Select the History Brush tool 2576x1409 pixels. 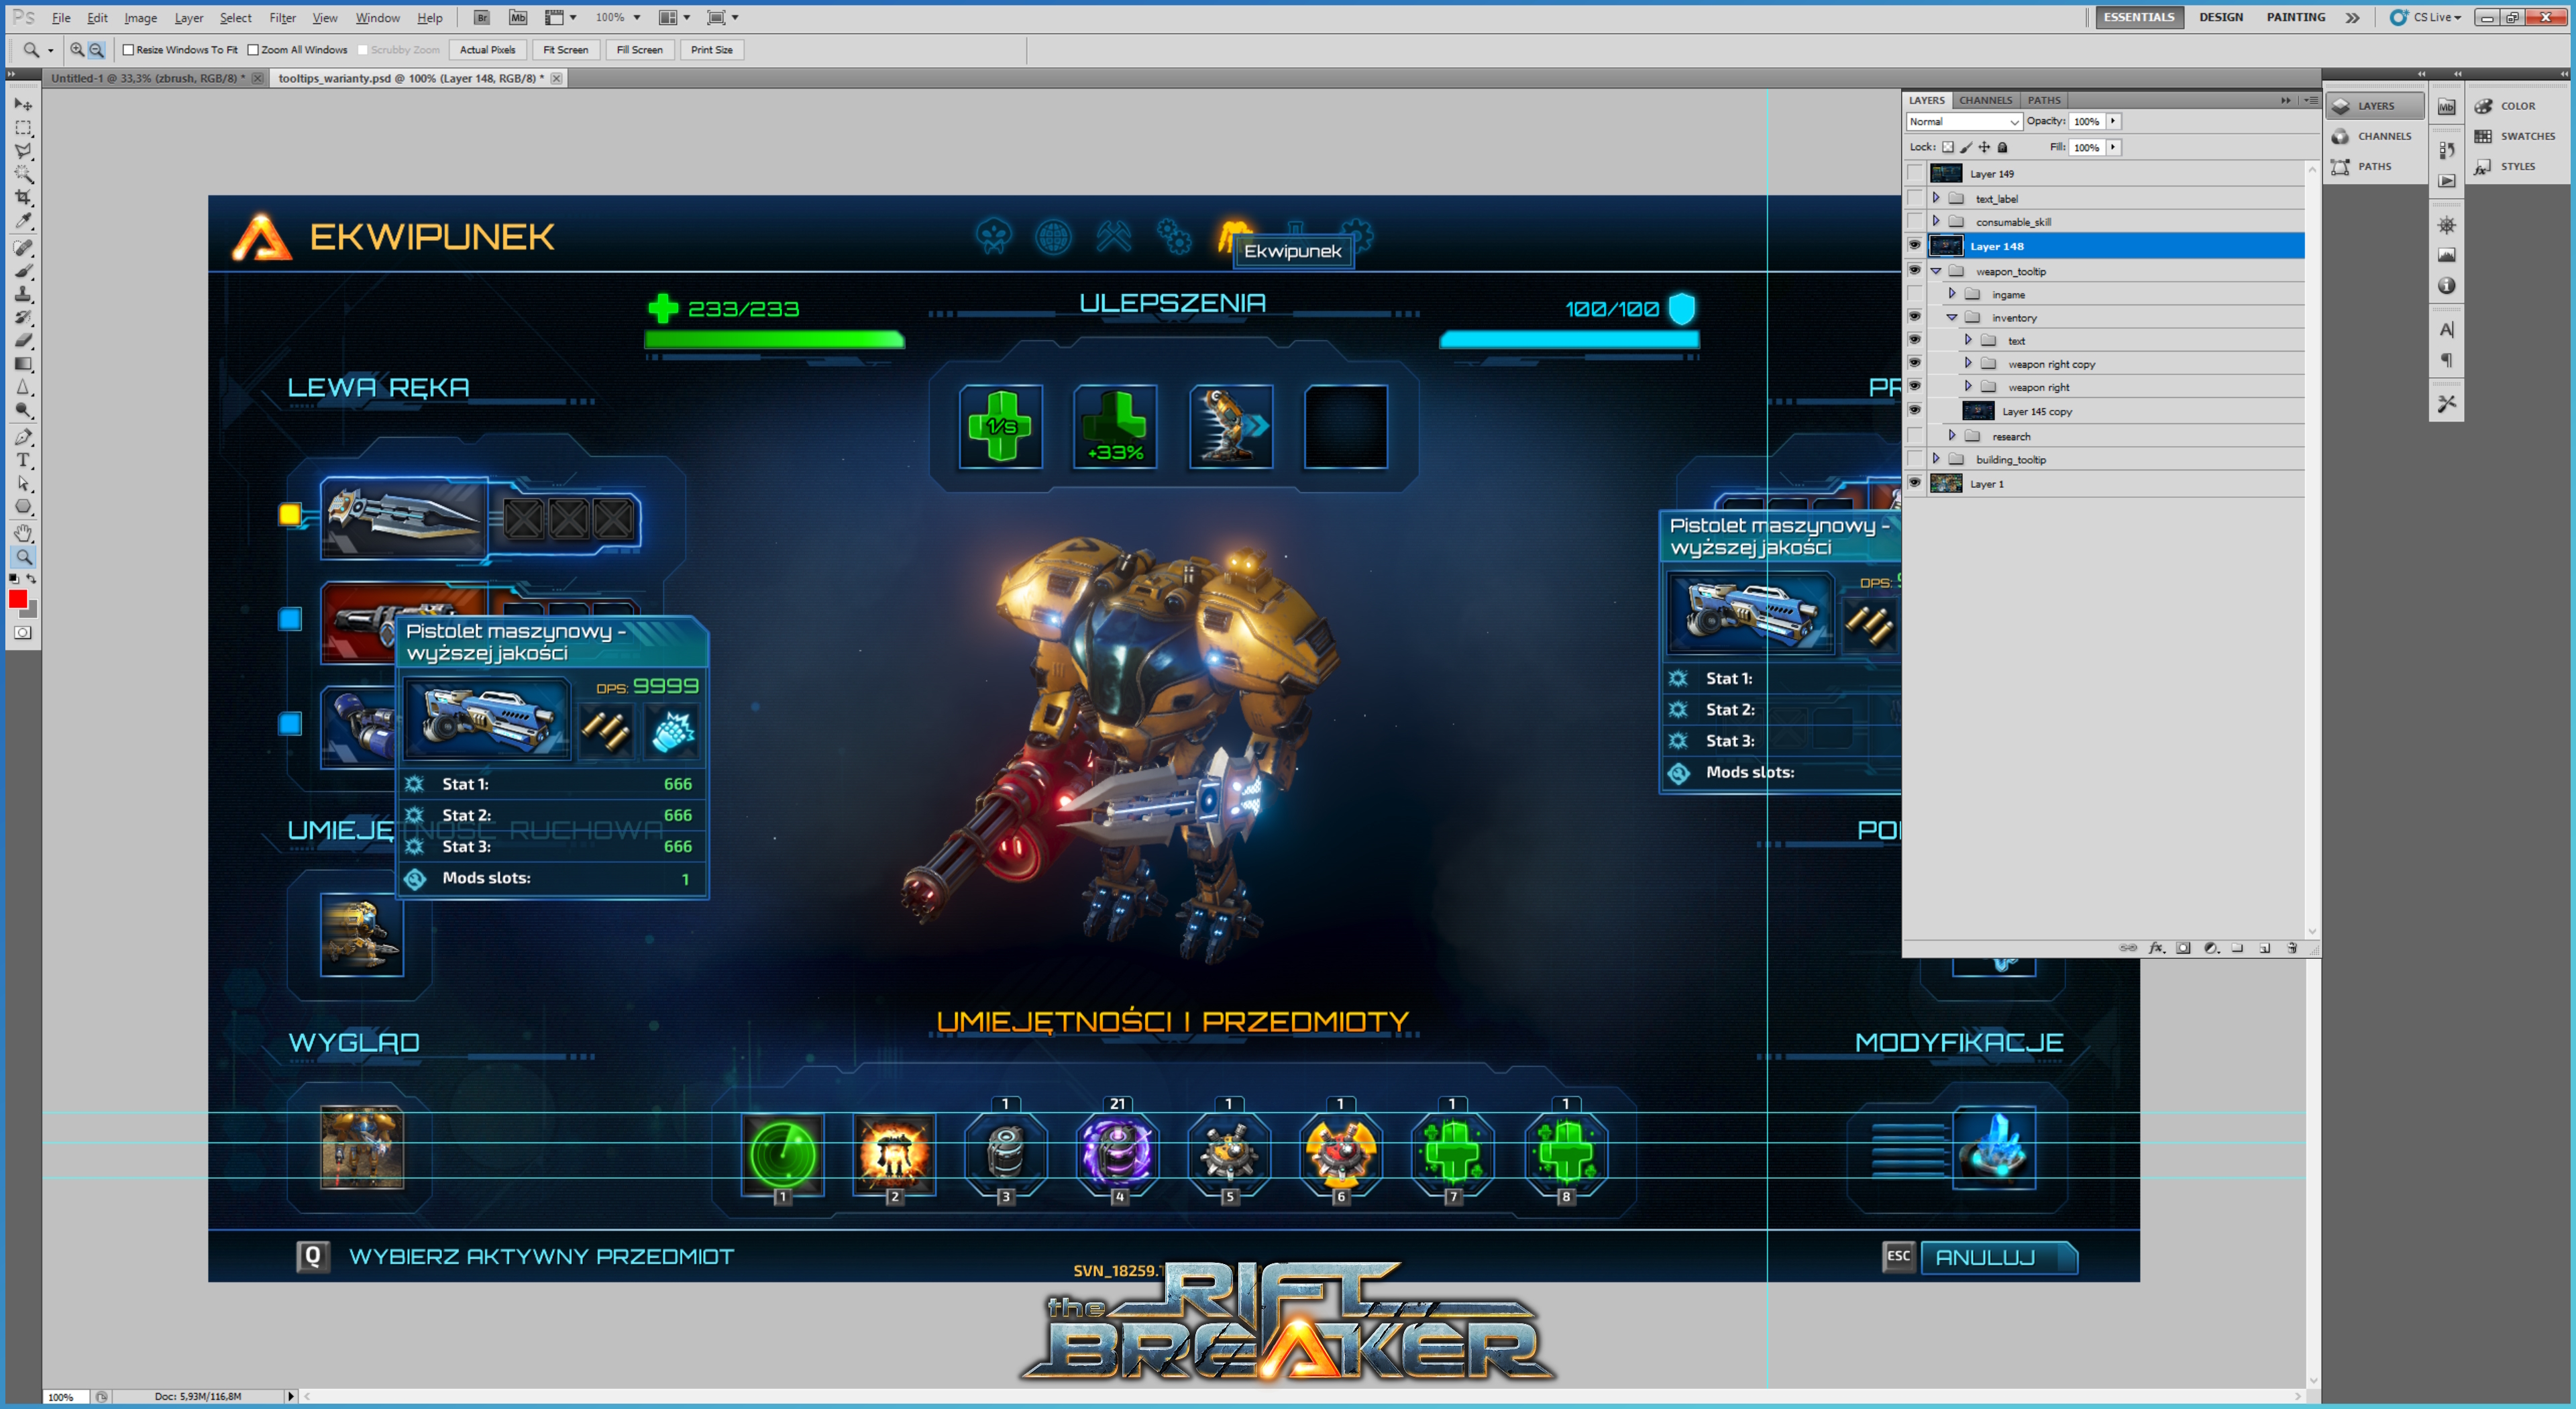pyautogui.click(x=23, y=318)
